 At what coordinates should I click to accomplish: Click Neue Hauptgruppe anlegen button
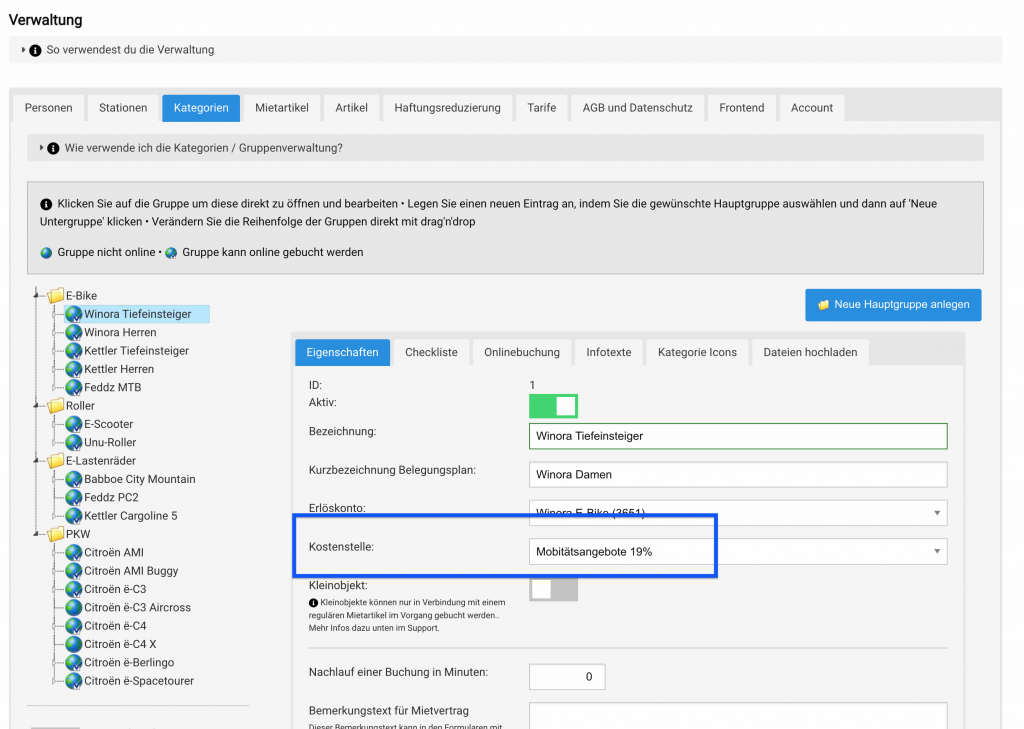[x=893, y=305]
